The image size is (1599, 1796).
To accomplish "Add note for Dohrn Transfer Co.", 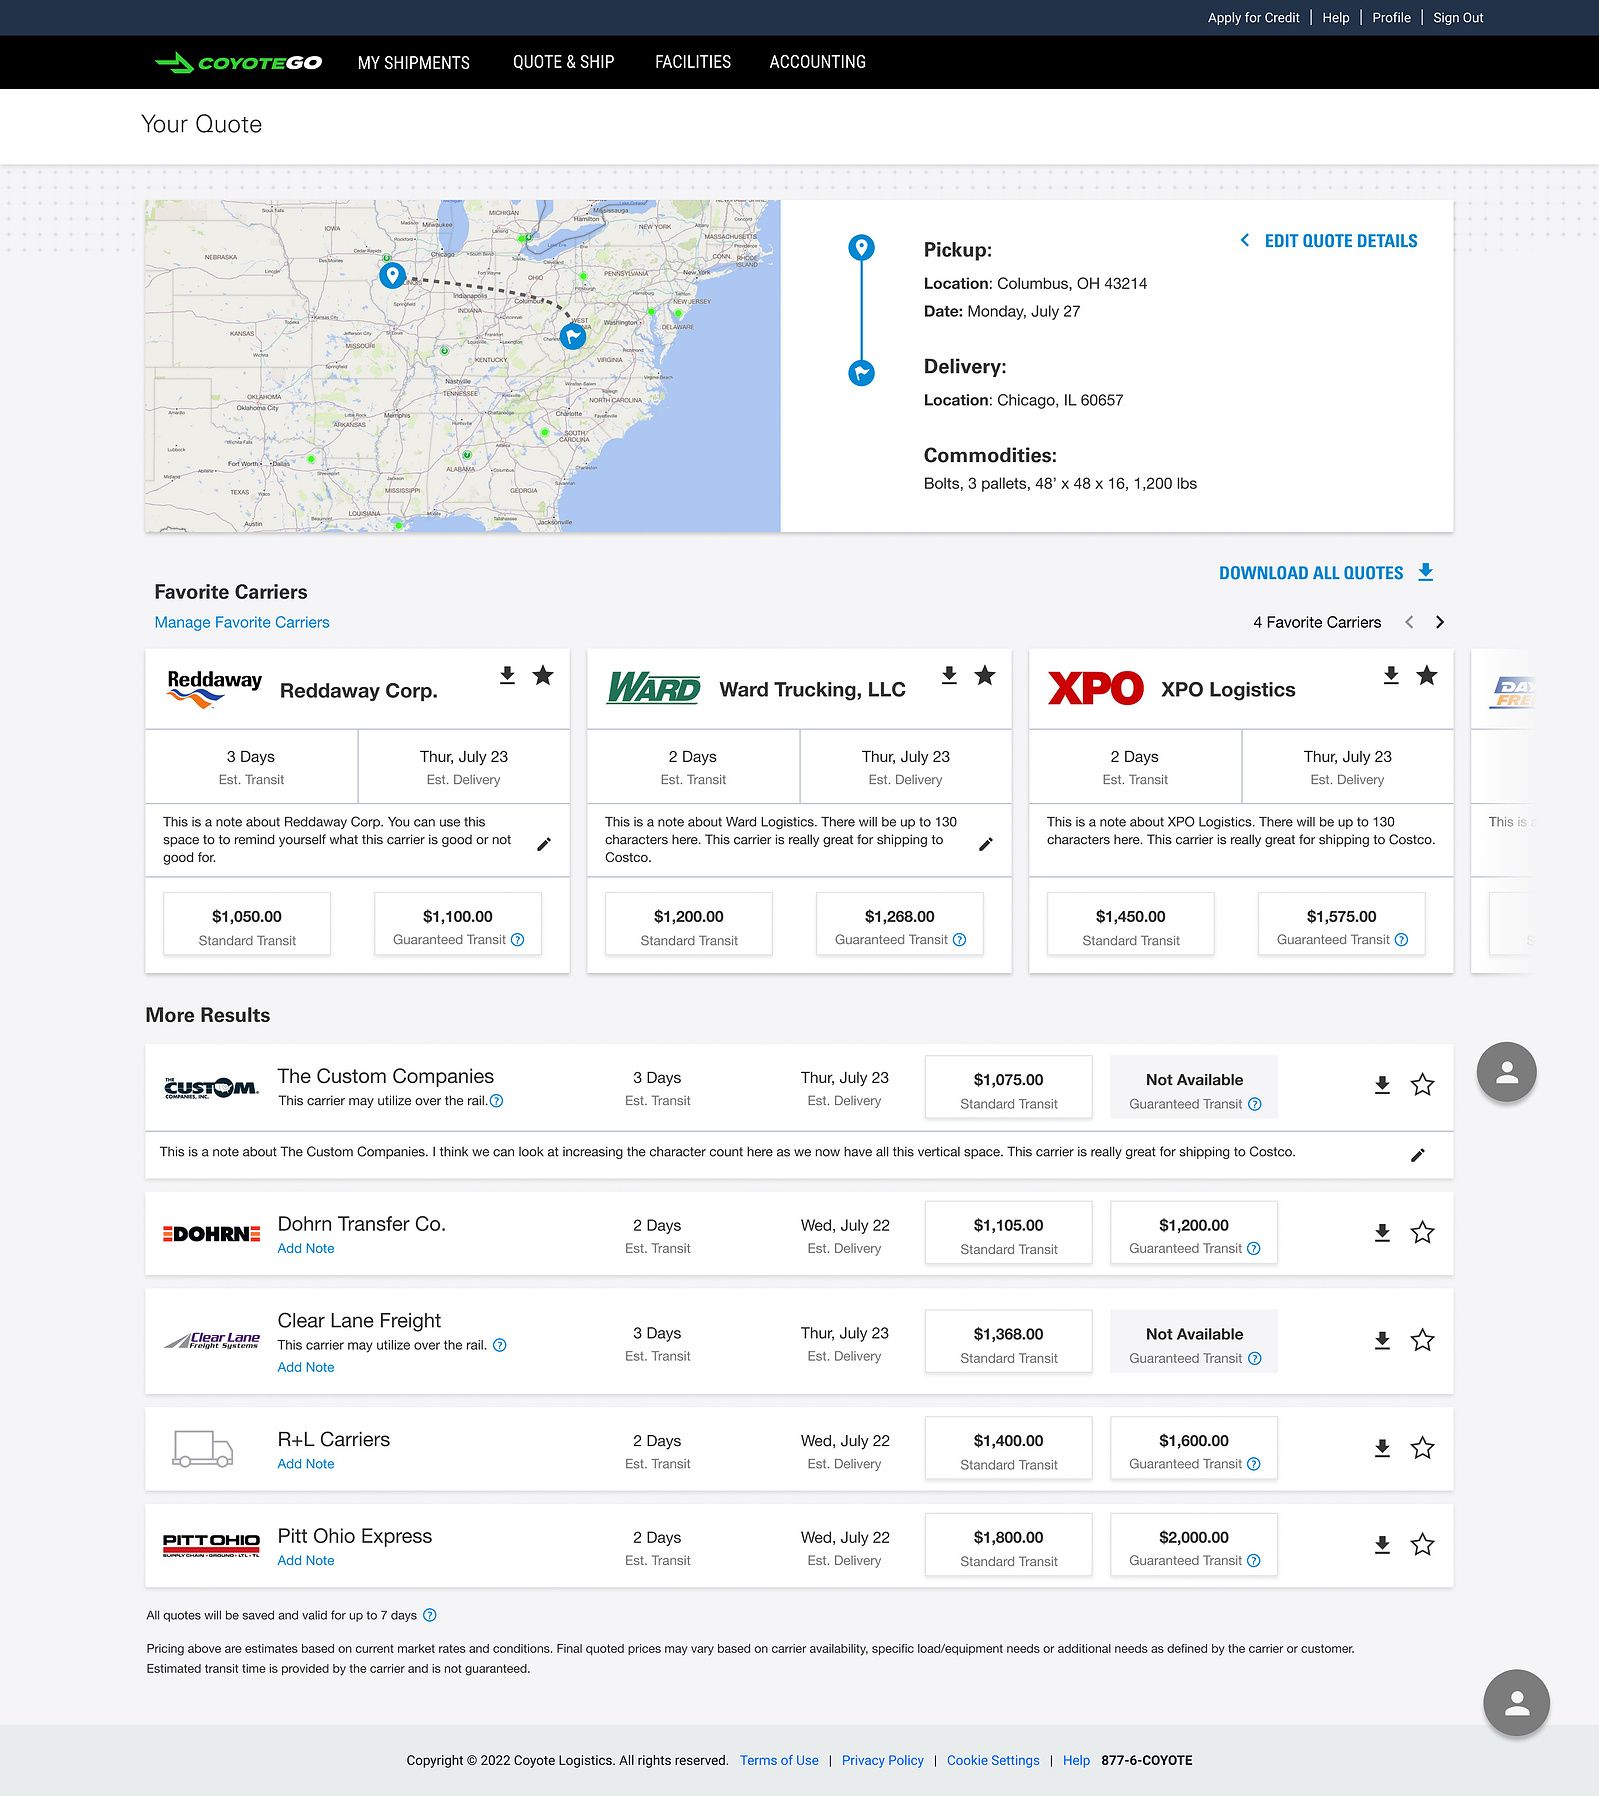I will click(x=306, y=1249).
